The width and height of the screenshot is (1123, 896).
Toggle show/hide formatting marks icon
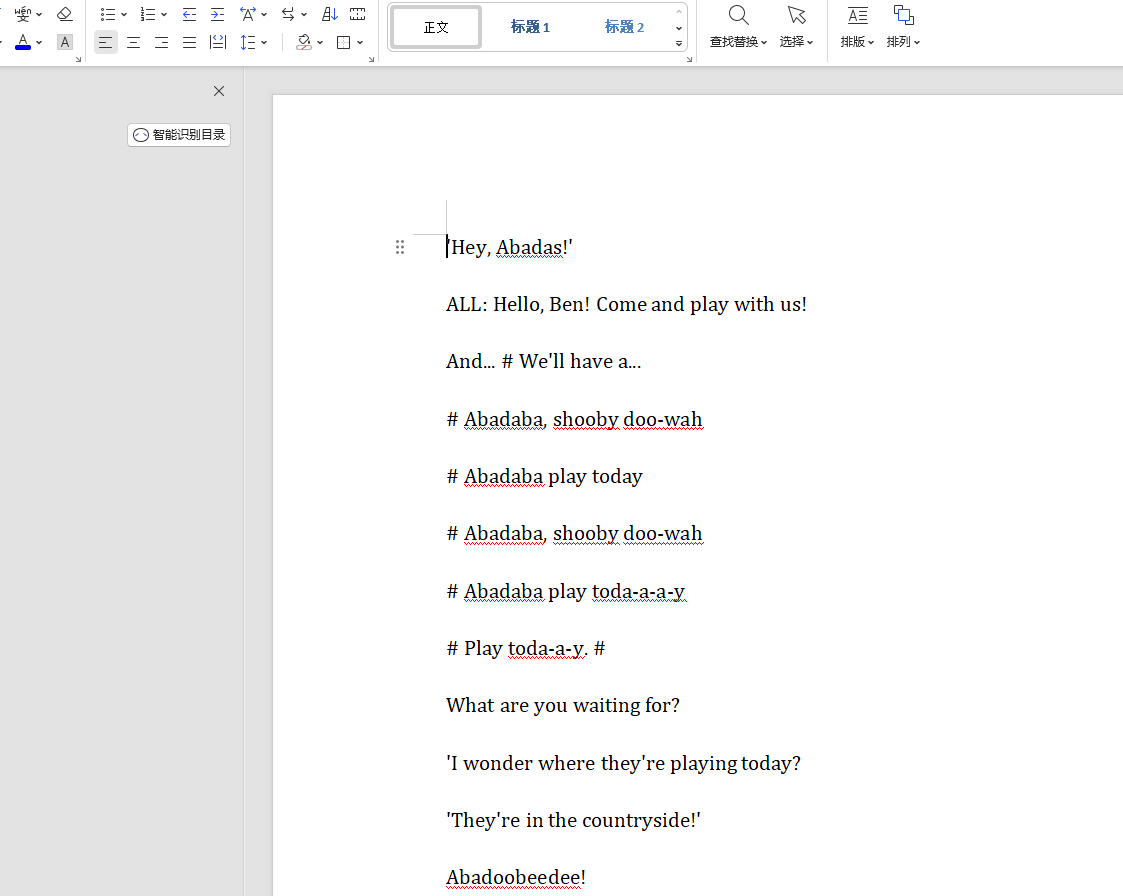coord(357,14)
